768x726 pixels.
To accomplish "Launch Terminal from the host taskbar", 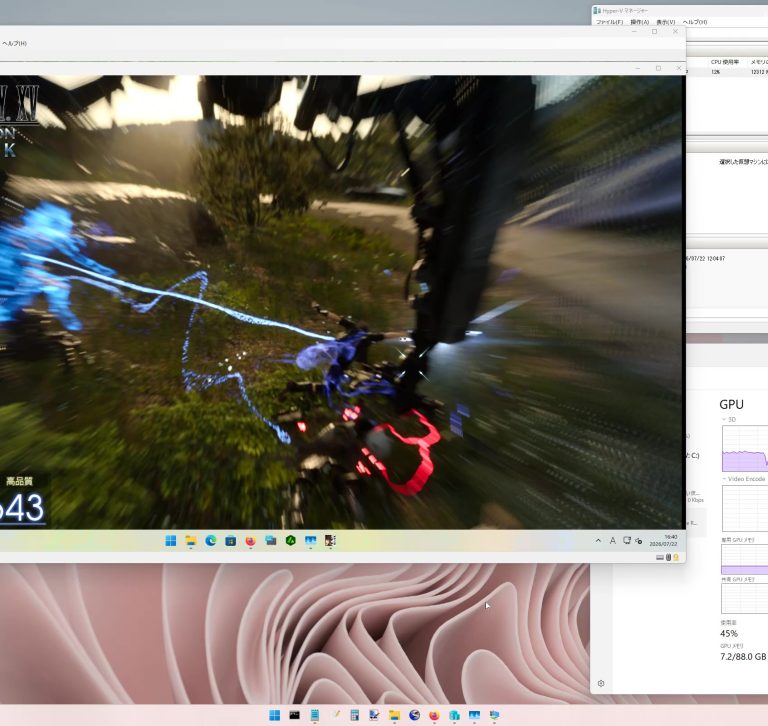I will pyautogui.click(x=294, y=715).
